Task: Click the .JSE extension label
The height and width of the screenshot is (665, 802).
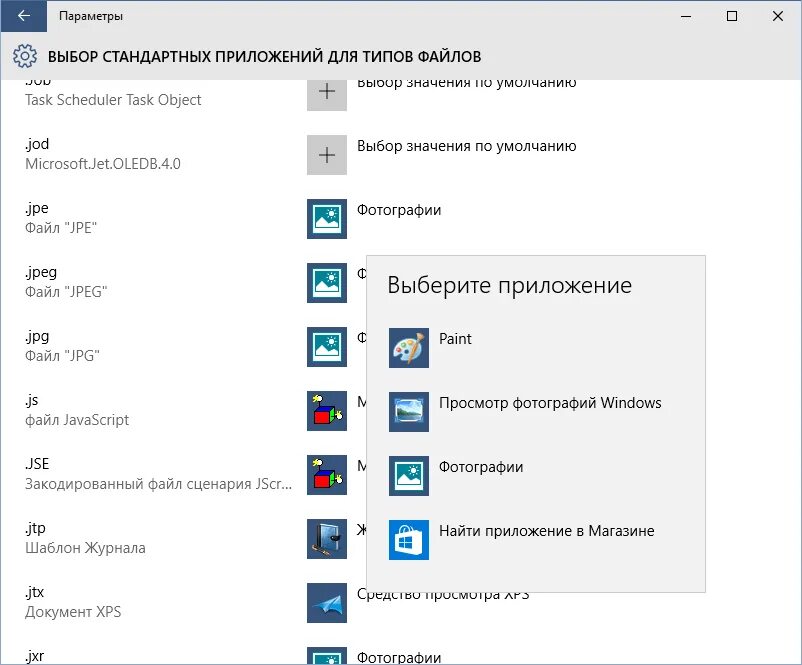Action: tap(37, 464)
